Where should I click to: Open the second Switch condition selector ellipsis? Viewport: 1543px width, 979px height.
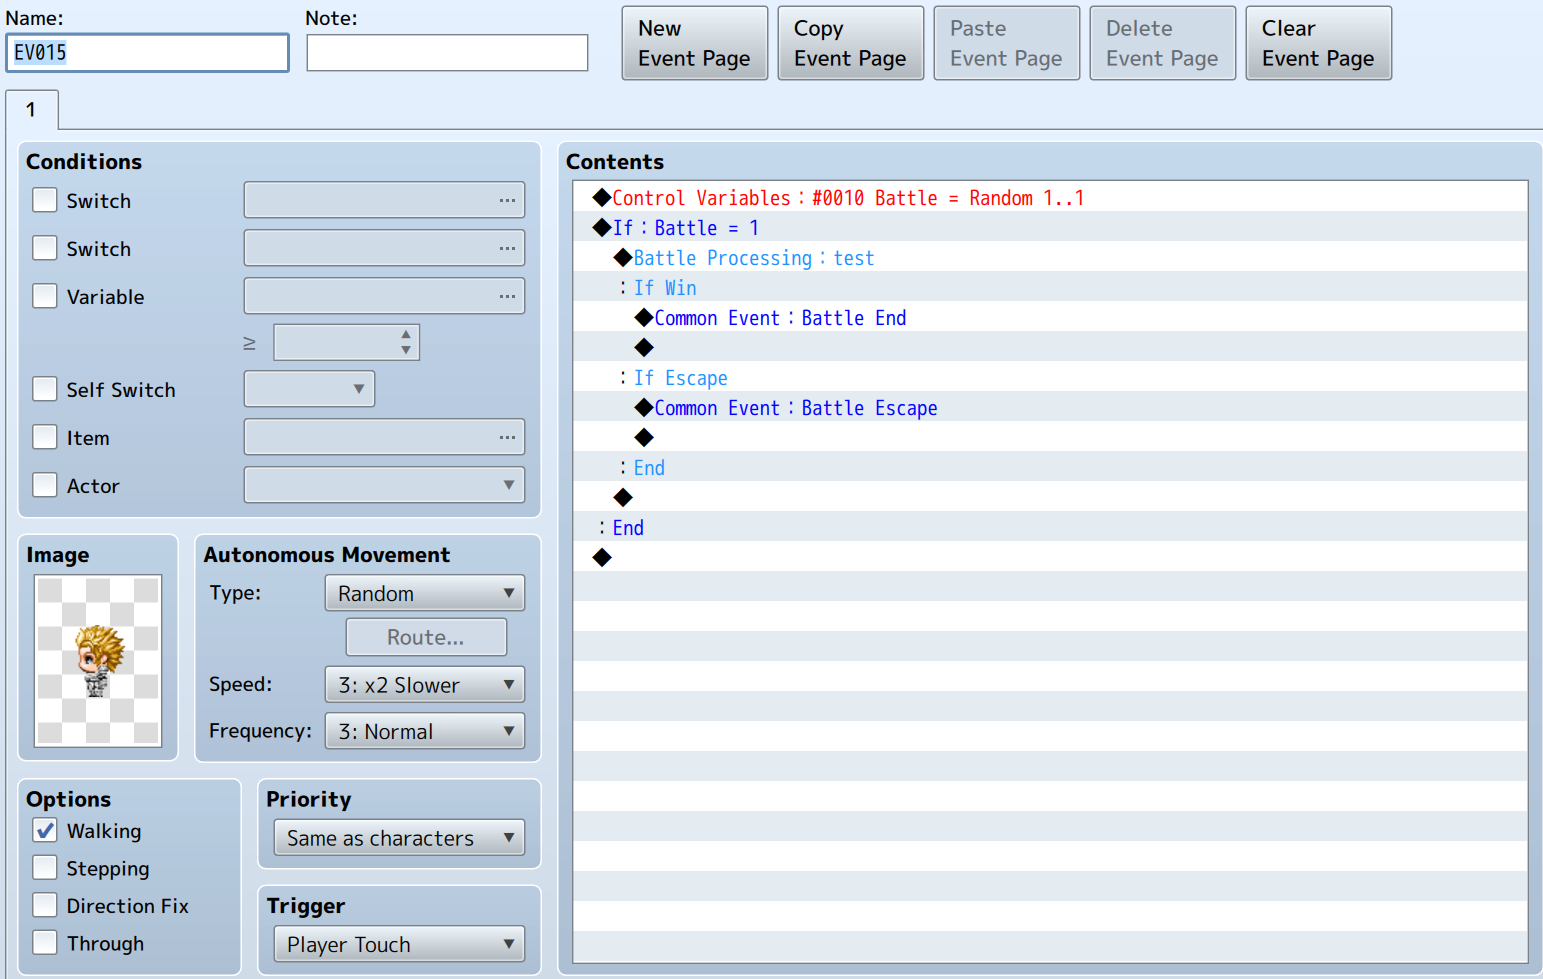coord(507,248)
